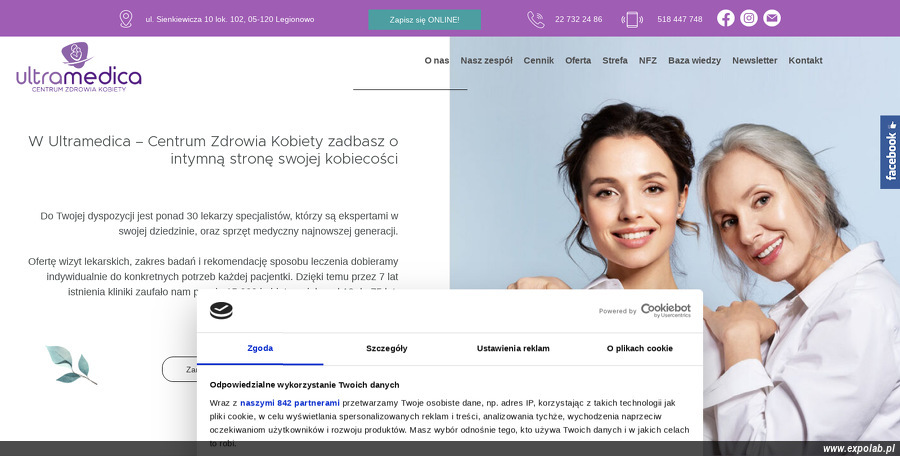Click the Zapisz się ONLINE! button
Image resolution: width=900 pixels, height=456 pixels.
[x=424, y=20]
